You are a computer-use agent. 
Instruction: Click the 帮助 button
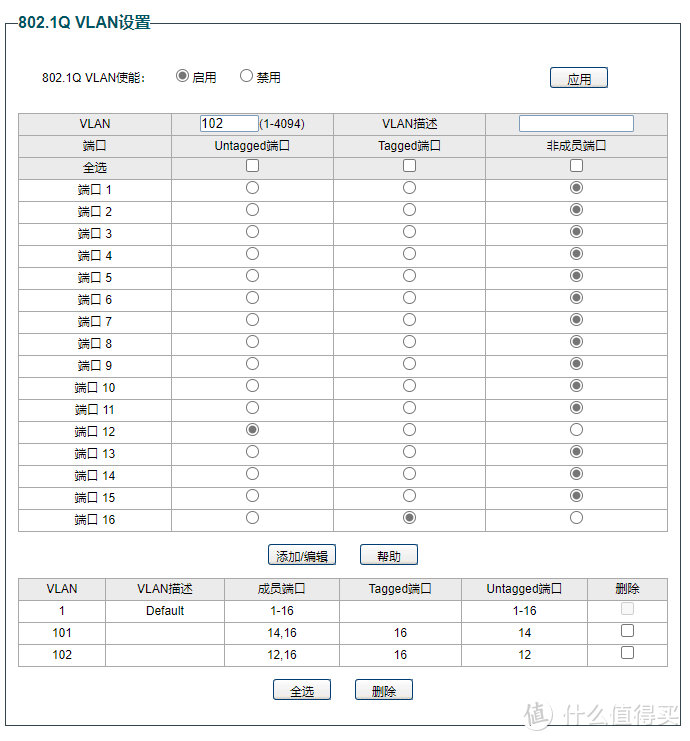[x=388, y=555]
